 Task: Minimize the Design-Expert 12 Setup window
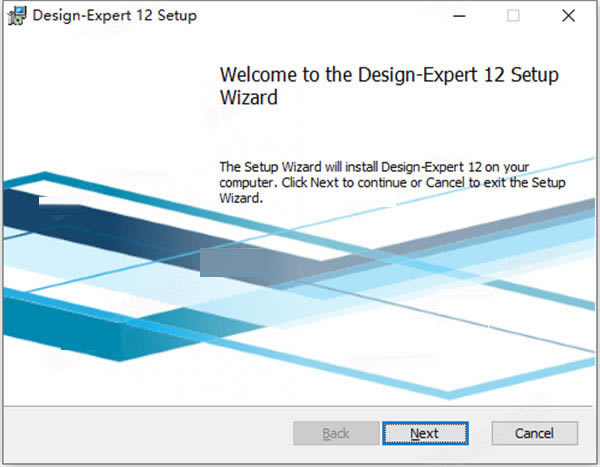pyautogui.click(x=459, y=16)
